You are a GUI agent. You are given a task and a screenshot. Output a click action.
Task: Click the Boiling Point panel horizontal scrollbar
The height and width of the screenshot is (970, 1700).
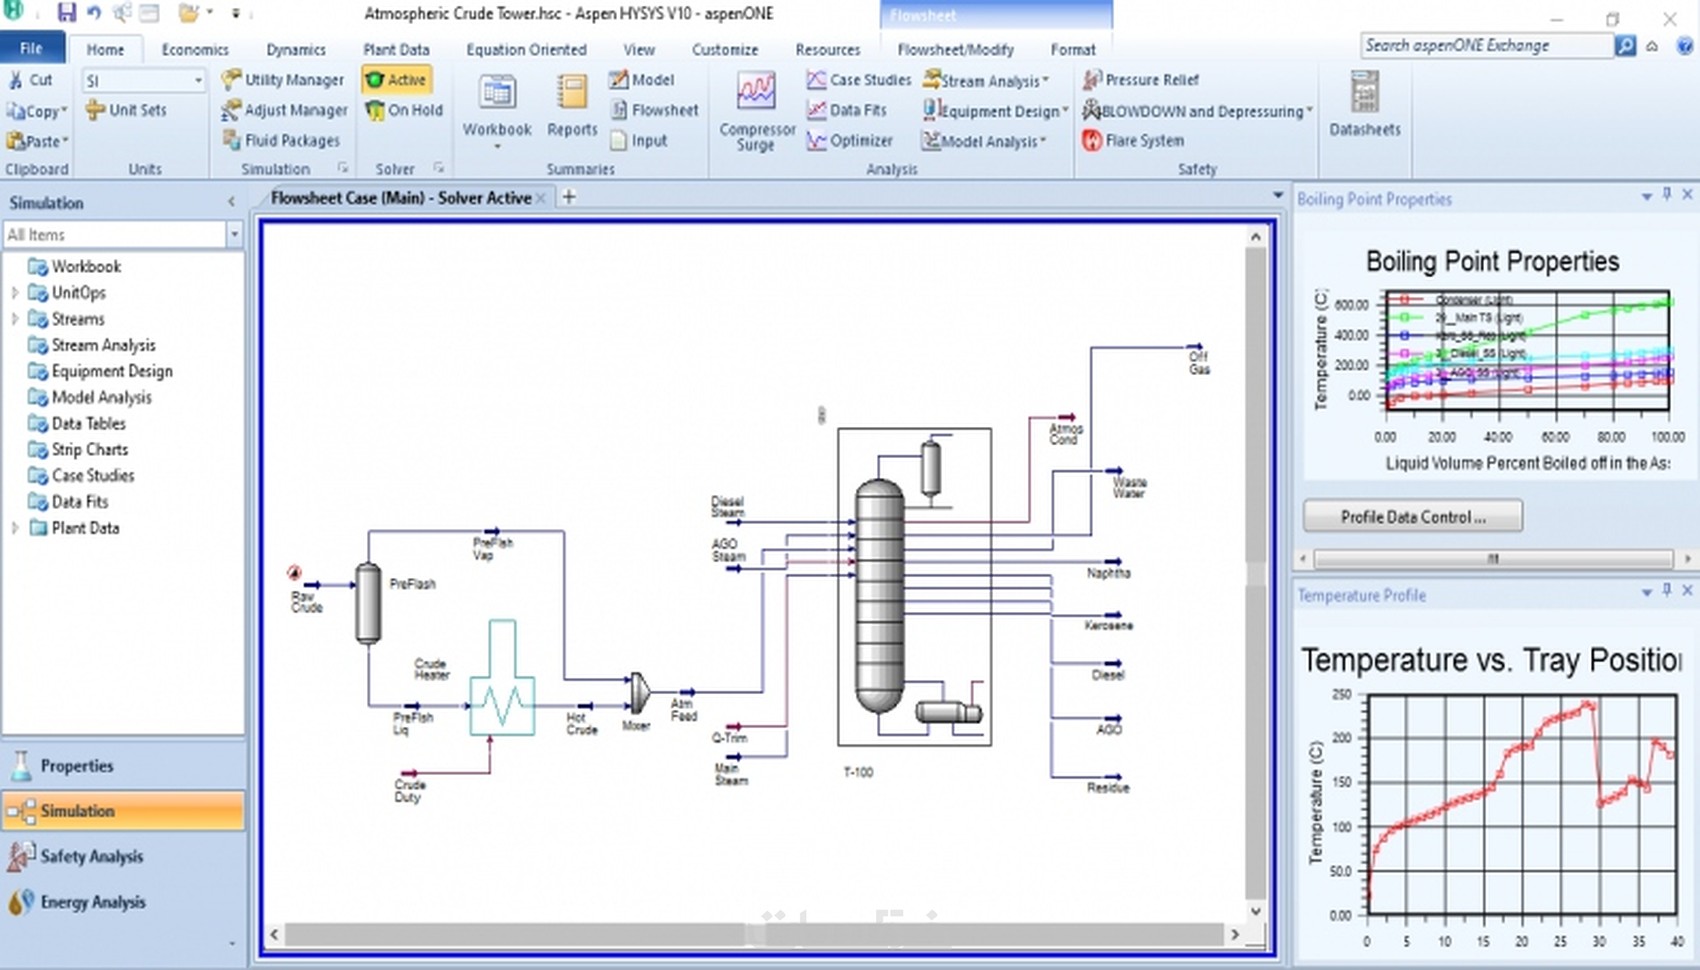pos(1494,558)
